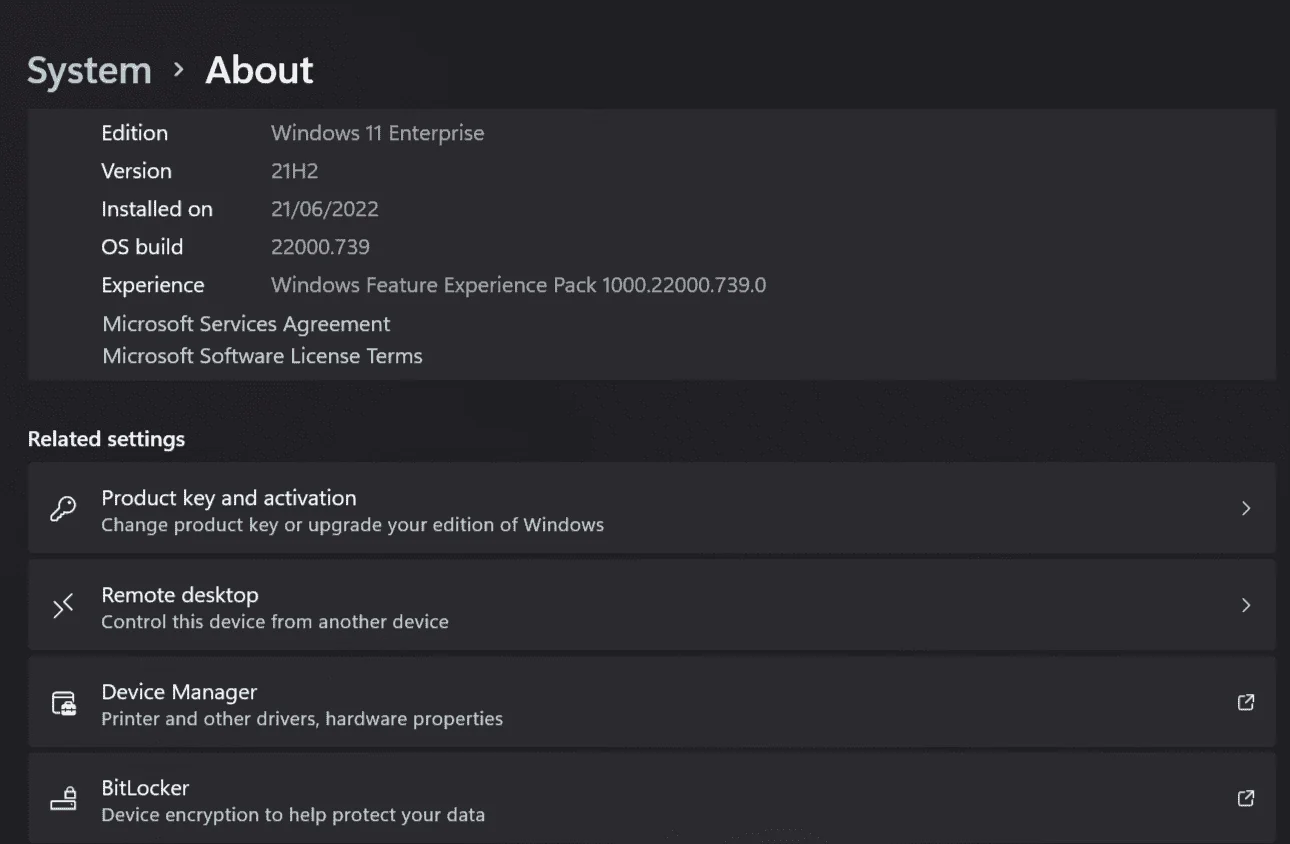
Task: Go back to System in breadcrumb
Action: [89, 71]
